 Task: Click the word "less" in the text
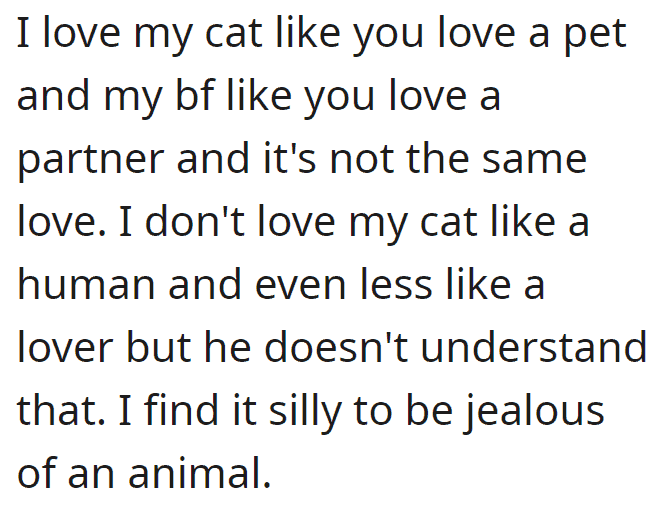[397, 284]
